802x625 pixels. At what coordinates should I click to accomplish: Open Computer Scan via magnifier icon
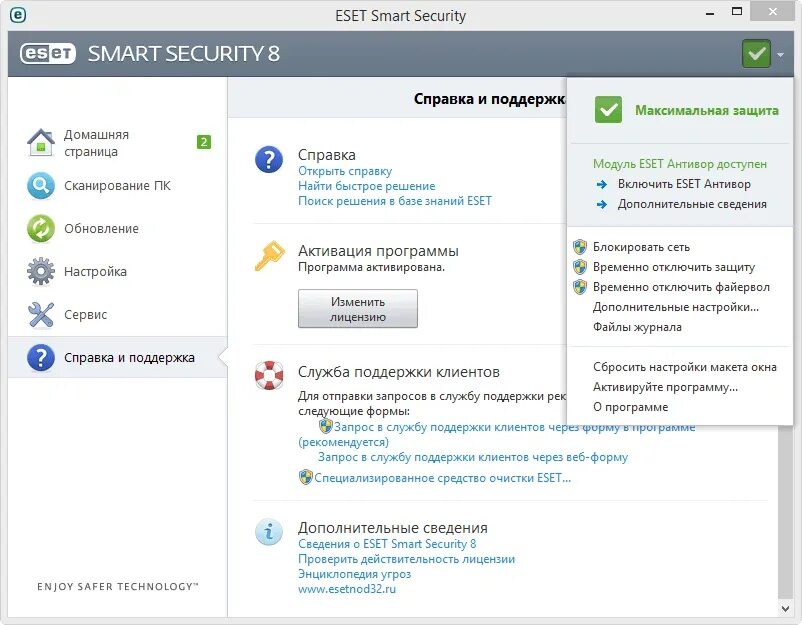click(40, 186)
